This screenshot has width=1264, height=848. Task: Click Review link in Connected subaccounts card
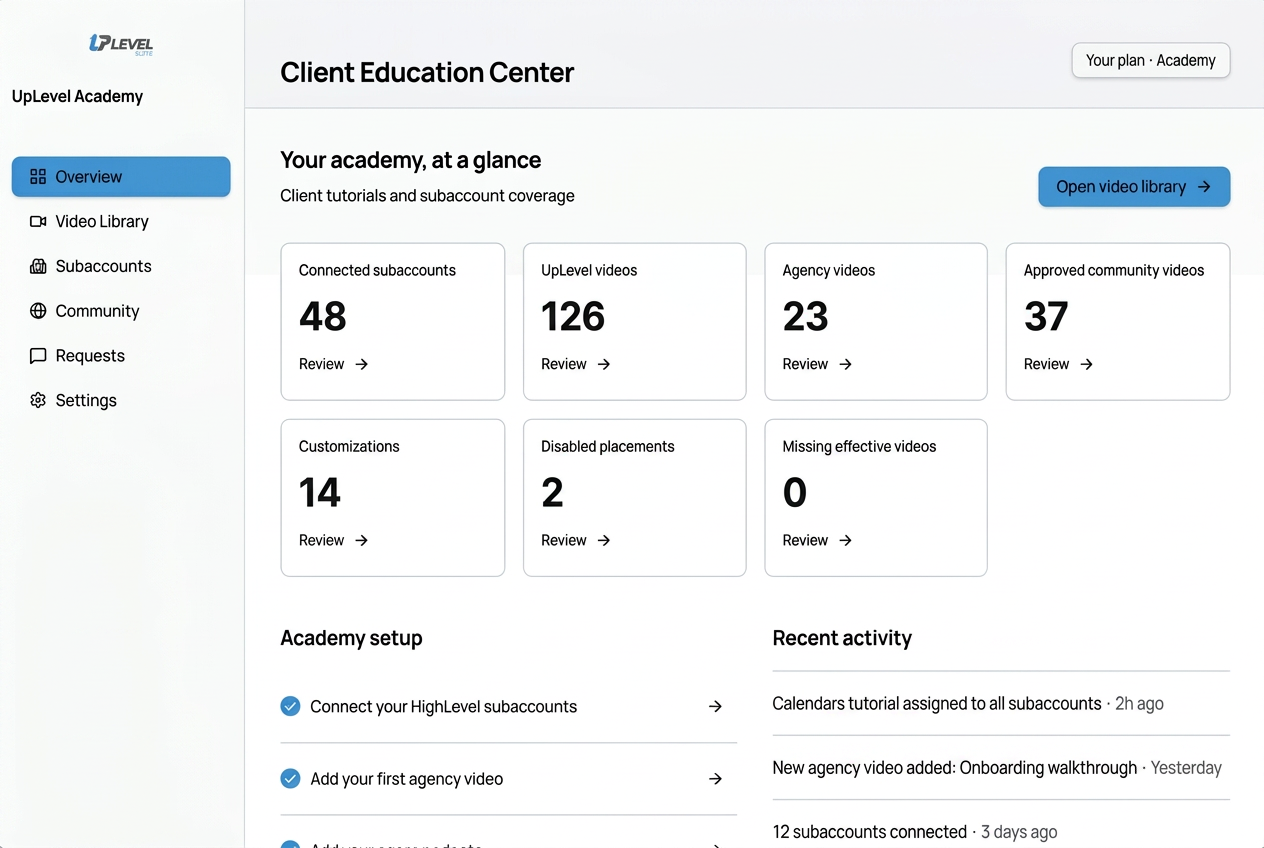tap(334, 364)
